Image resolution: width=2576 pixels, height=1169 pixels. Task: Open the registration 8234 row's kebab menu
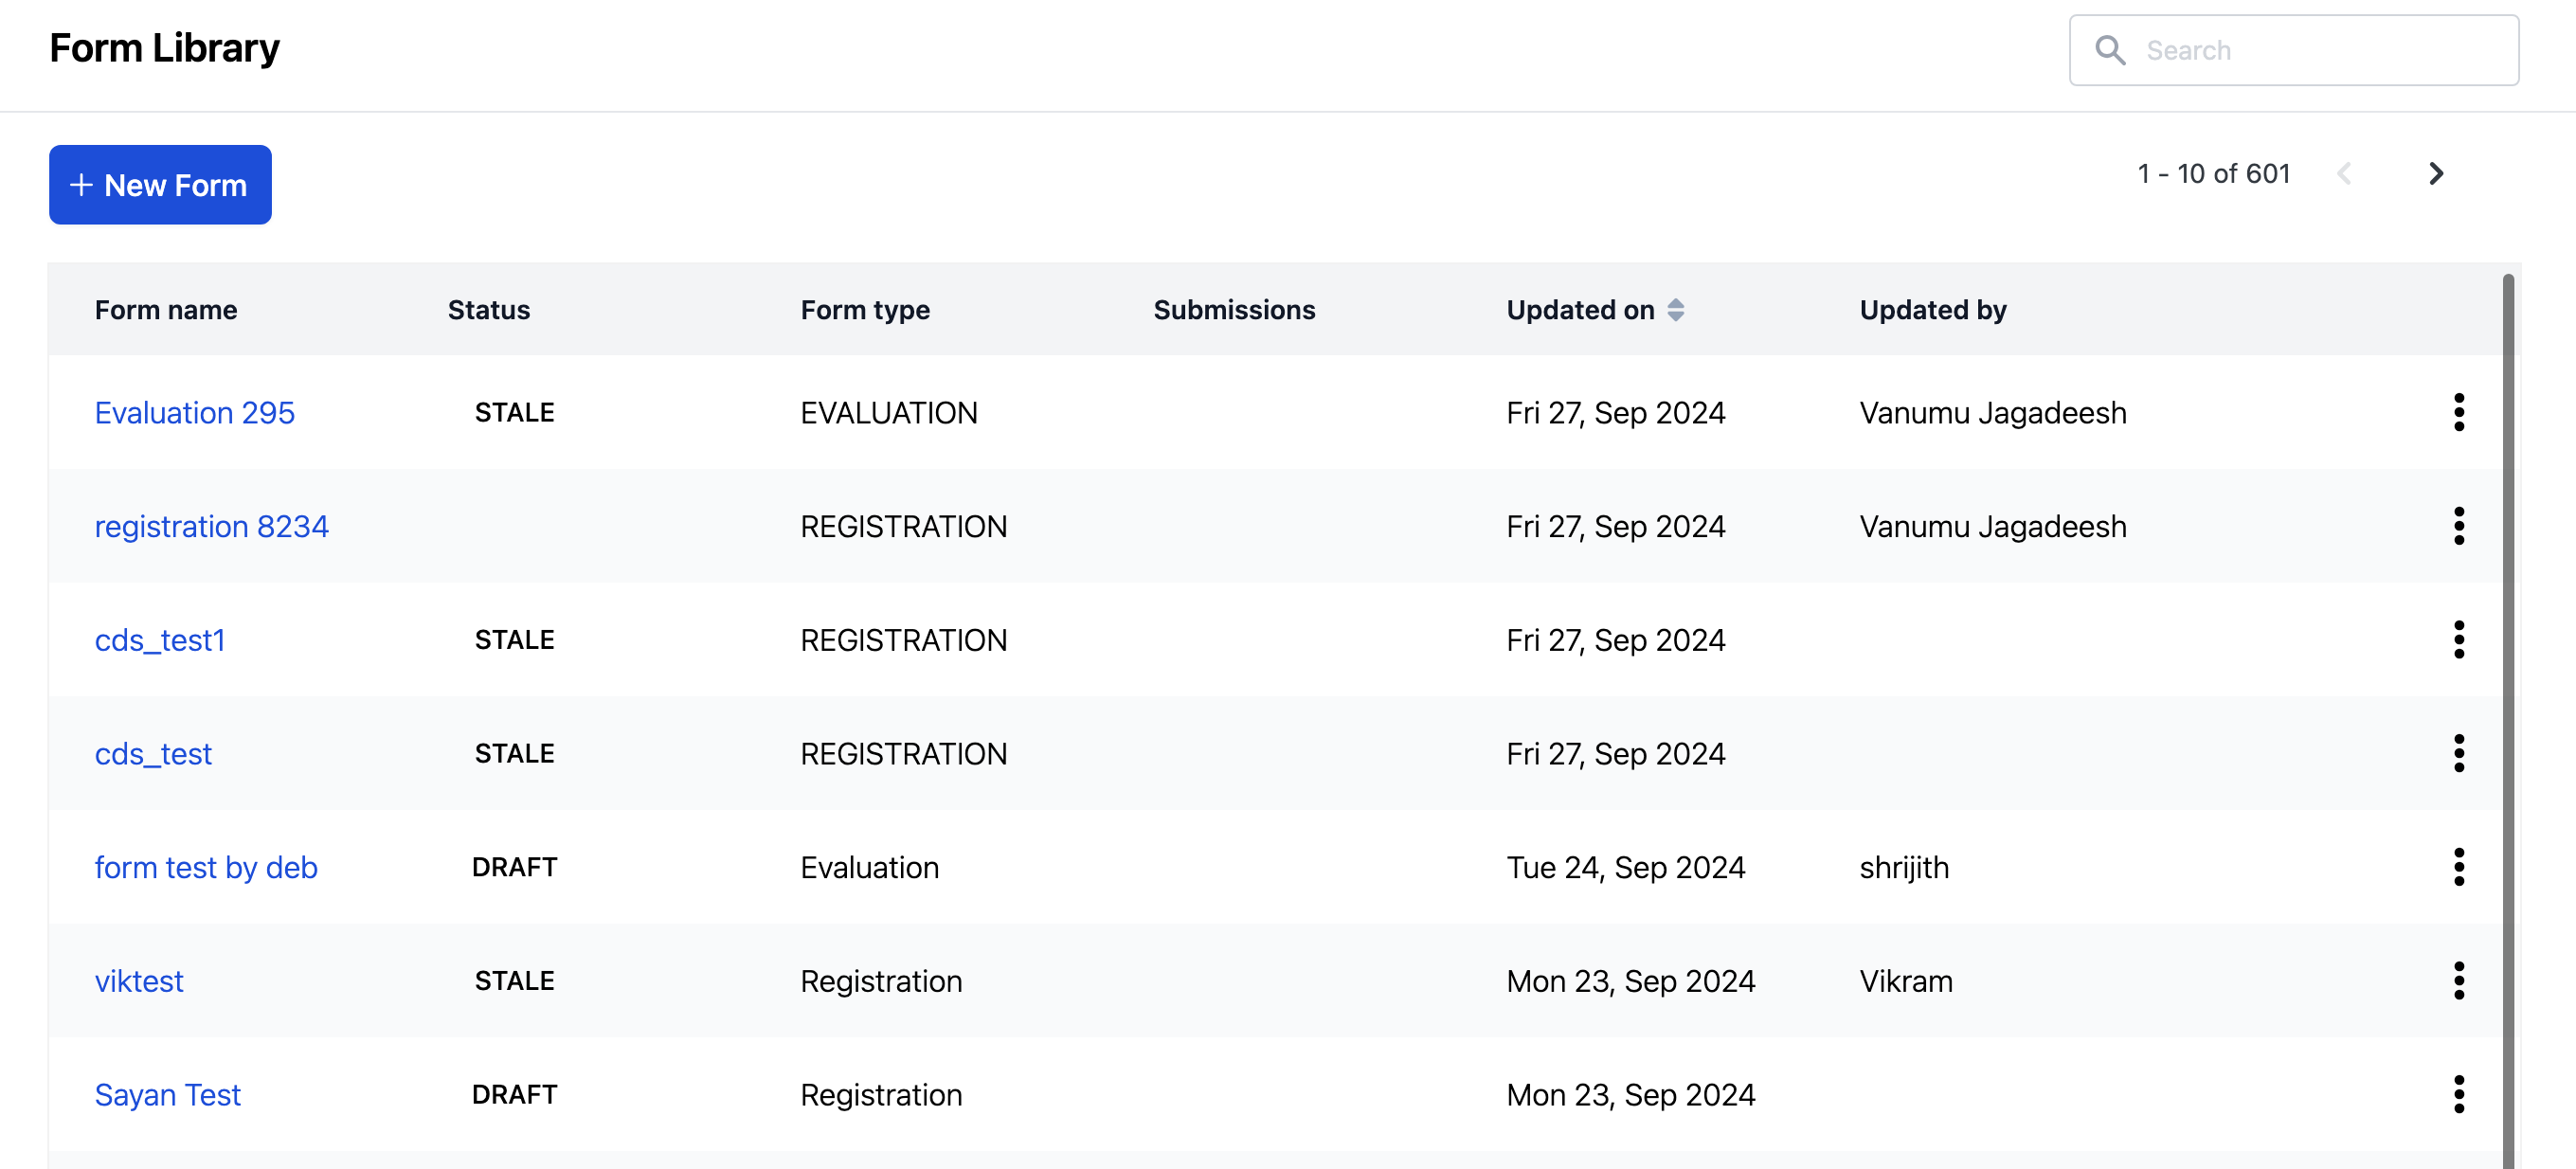point(2458,526)
